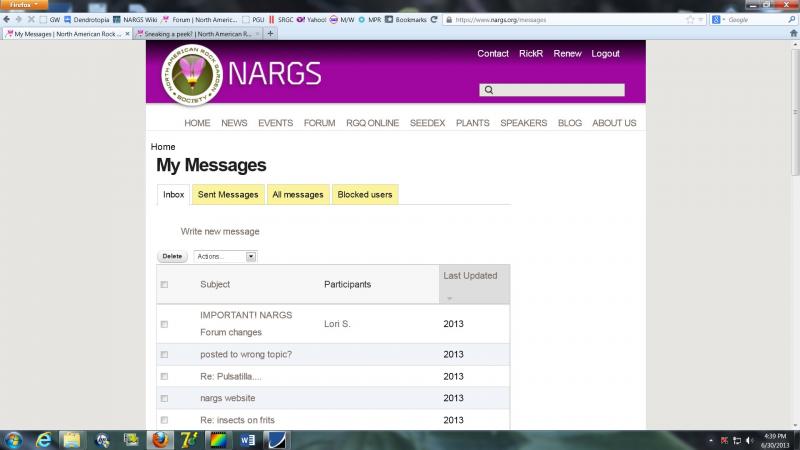Tick checkbox for 'posted to wrong topic?' message
Screen dimensions: 800x450
coord(164,355)
